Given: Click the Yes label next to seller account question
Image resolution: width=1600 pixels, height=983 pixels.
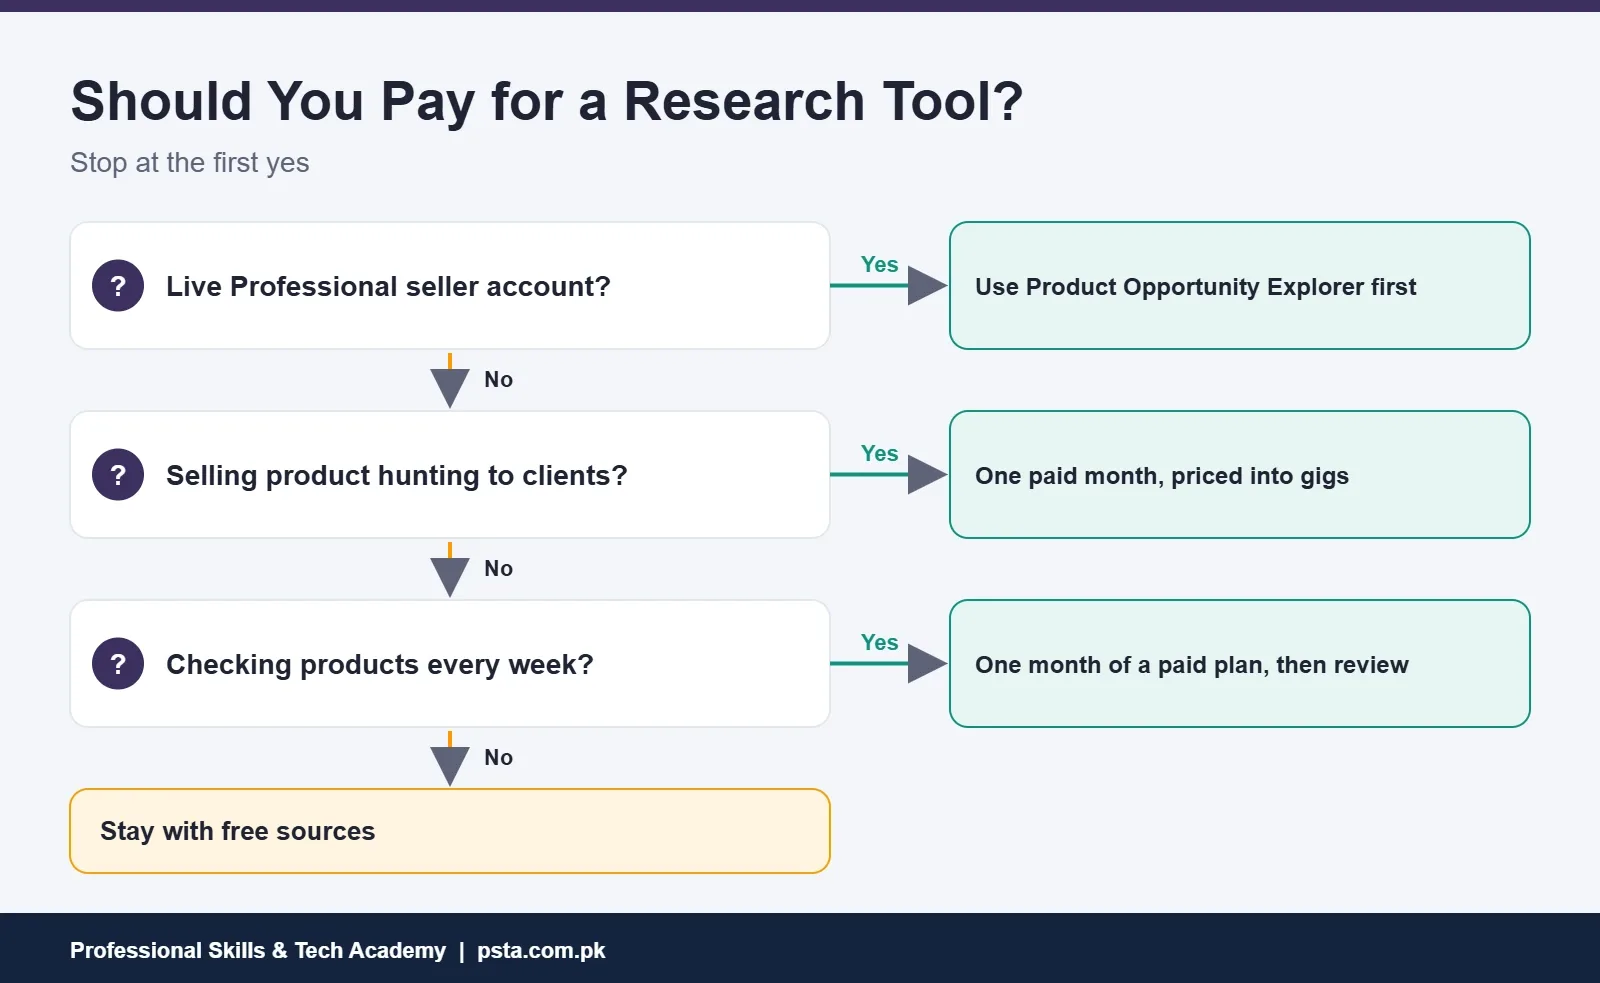Looking at the screenshot, I should [880, 264].
